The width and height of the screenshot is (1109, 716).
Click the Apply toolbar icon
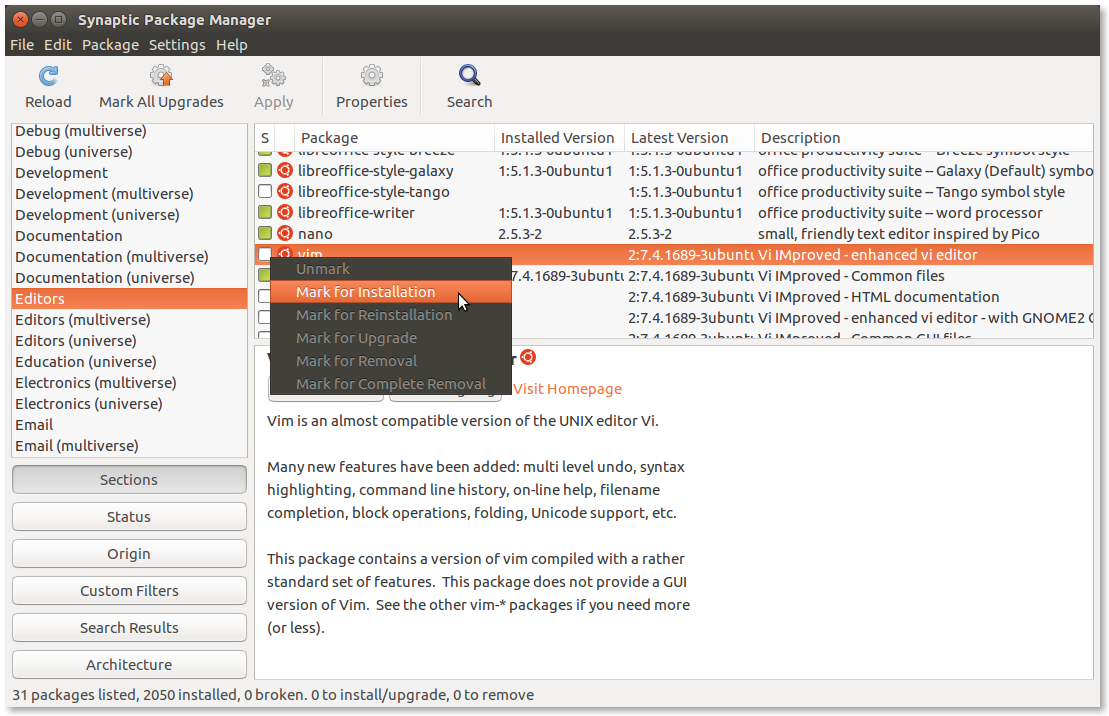273,76
